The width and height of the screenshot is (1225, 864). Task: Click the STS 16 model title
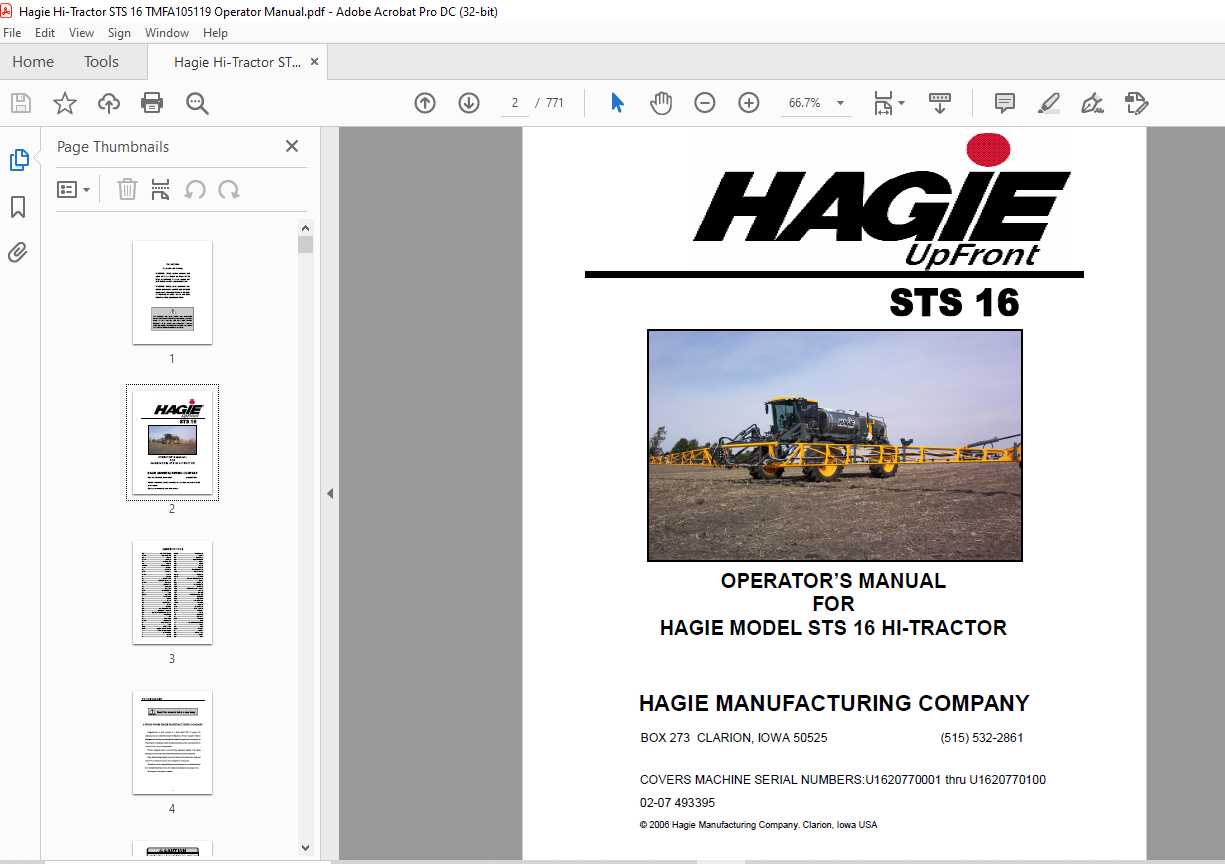tap(954, 303)
